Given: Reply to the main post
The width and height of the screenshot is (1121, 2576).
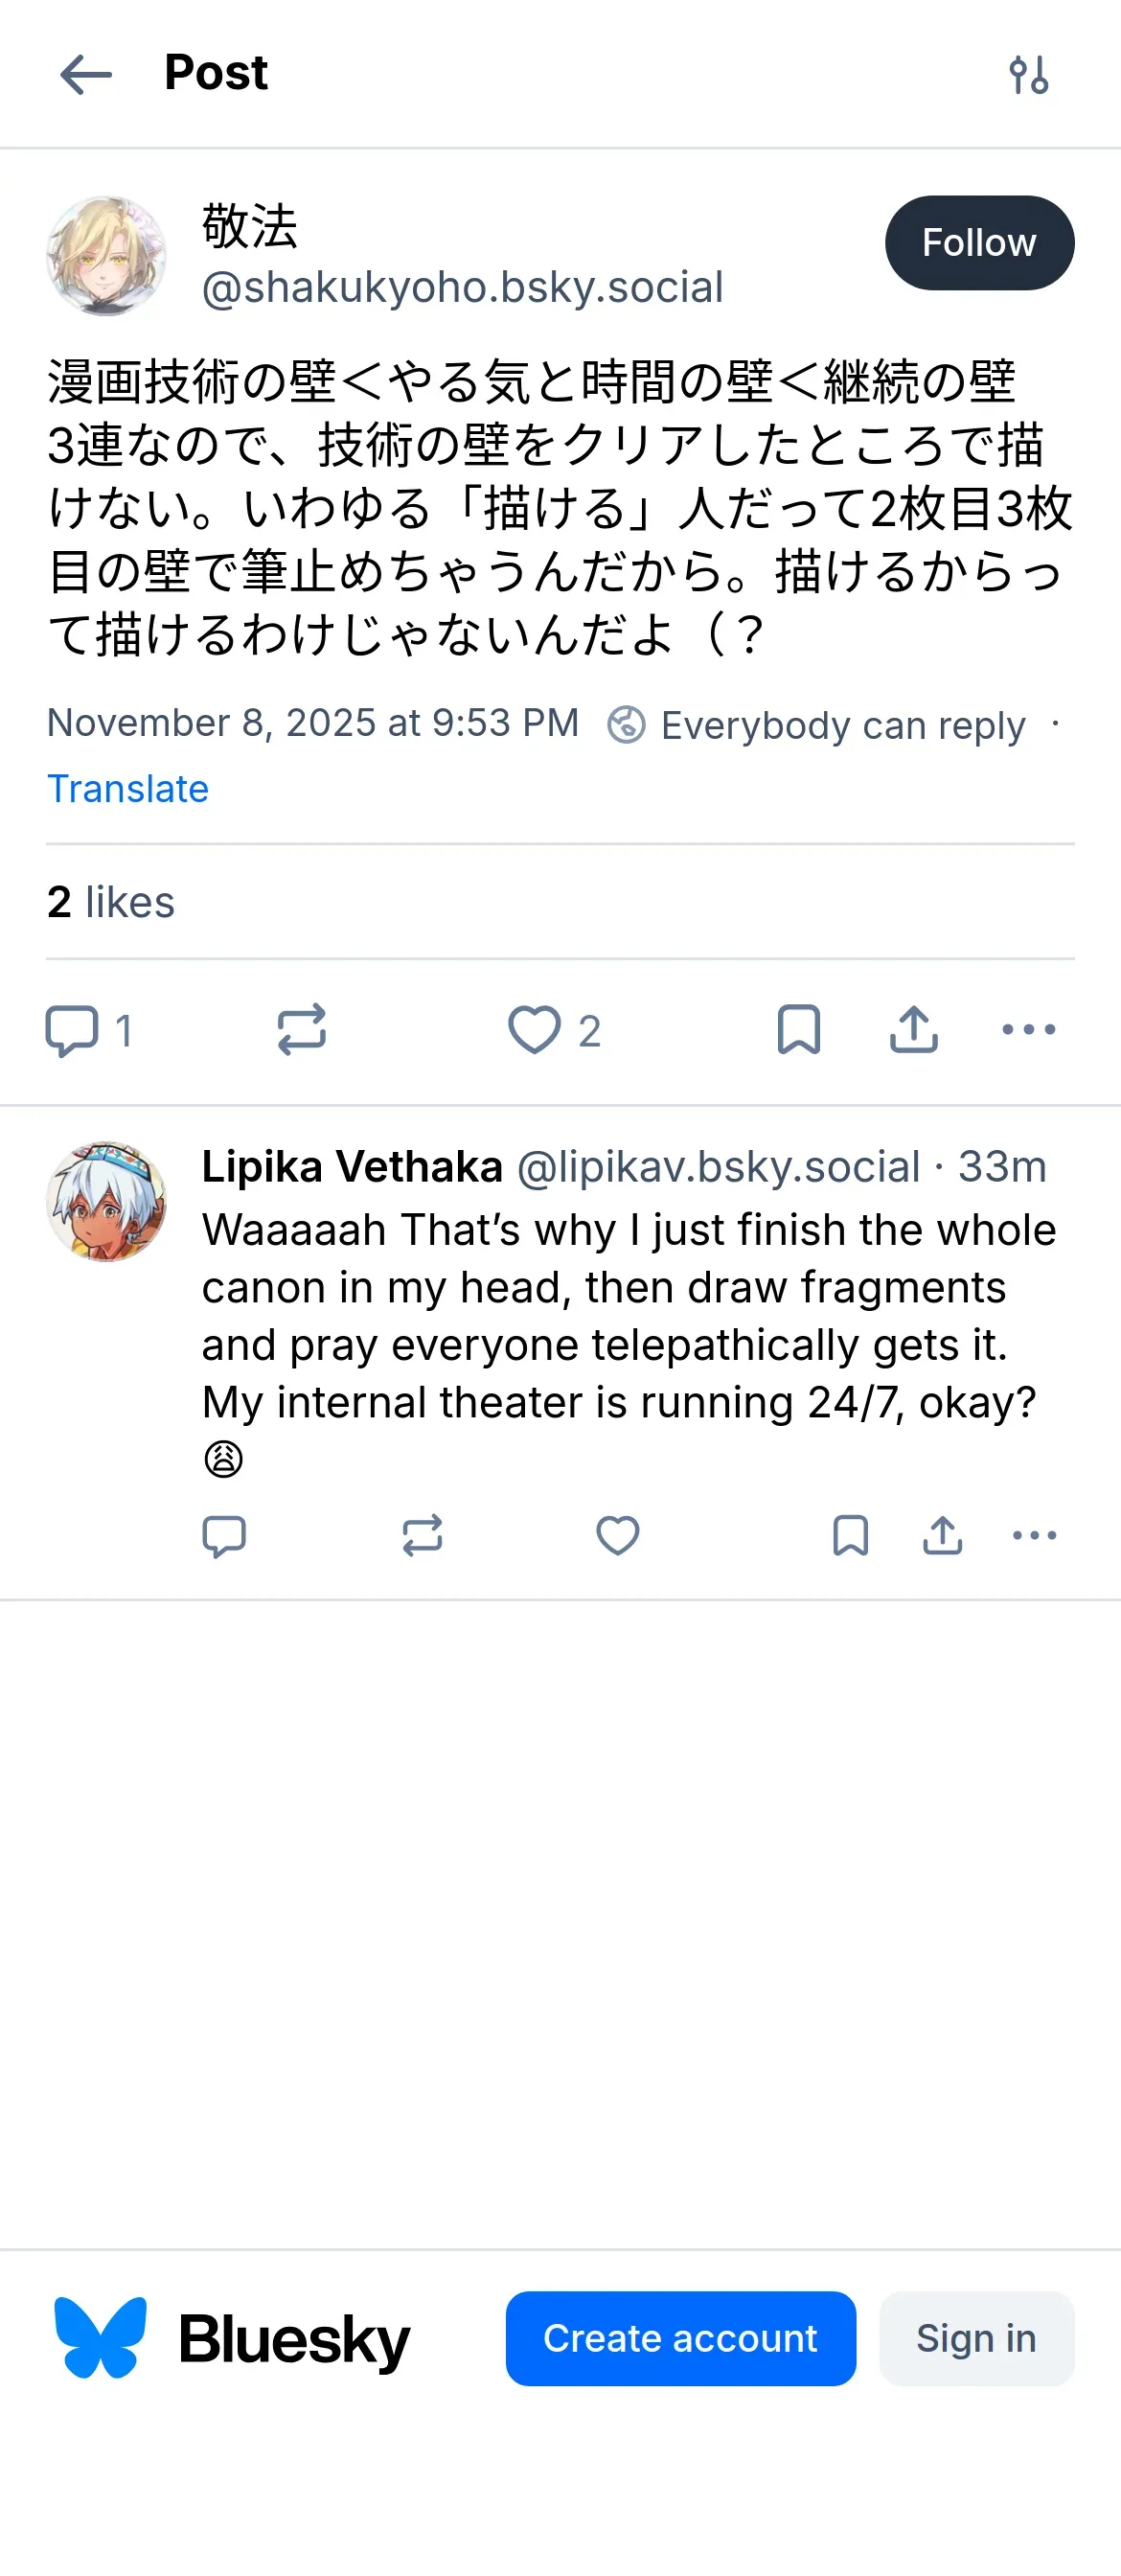Looking at the screenshot, I should (x=72, y=1030).
